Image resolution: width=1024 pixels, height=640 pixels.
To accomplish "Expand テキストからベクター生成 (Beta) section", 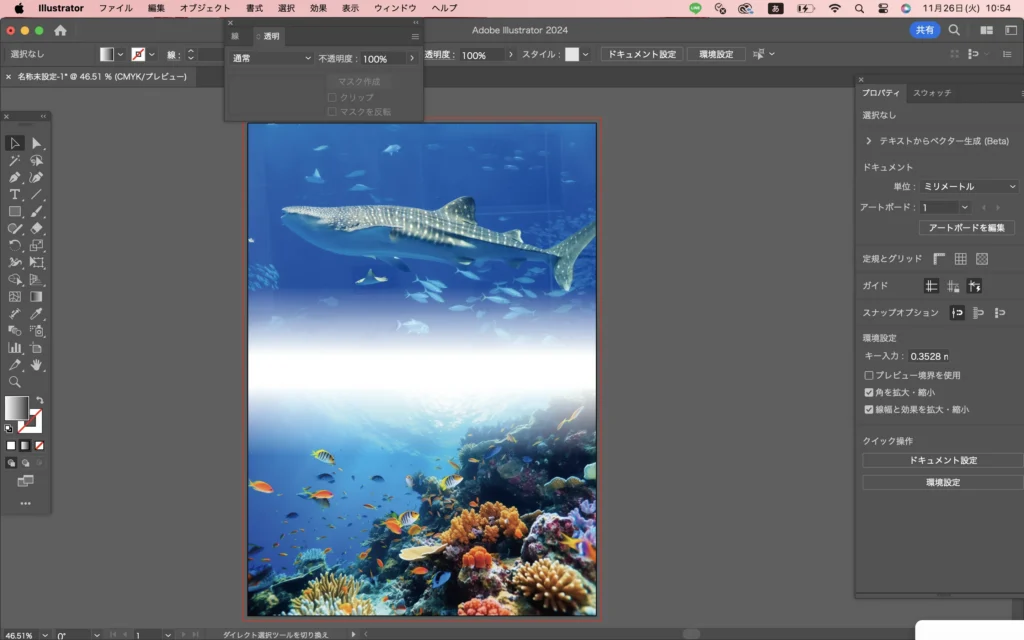I will click(x=869, y=141).
